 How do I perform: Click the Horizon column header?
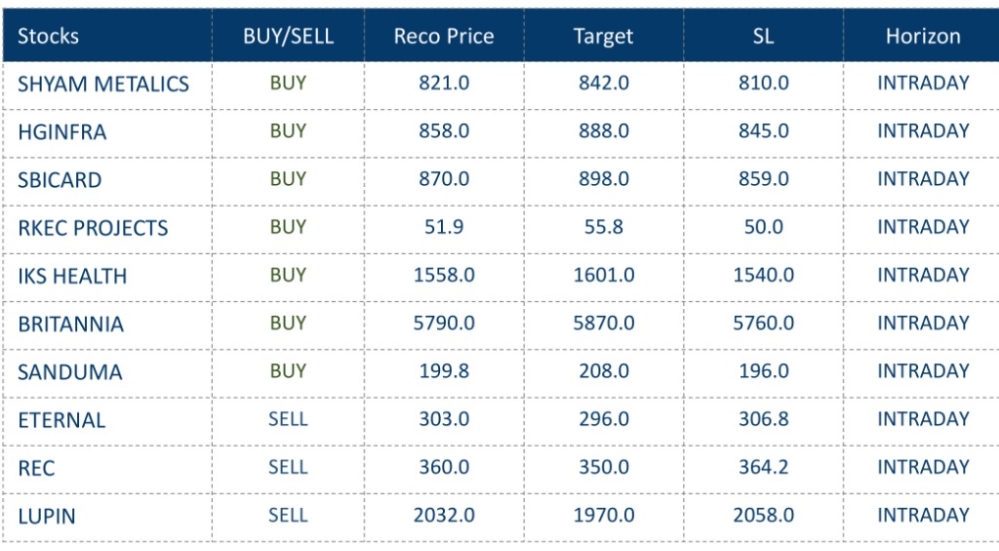click(922, 37)
